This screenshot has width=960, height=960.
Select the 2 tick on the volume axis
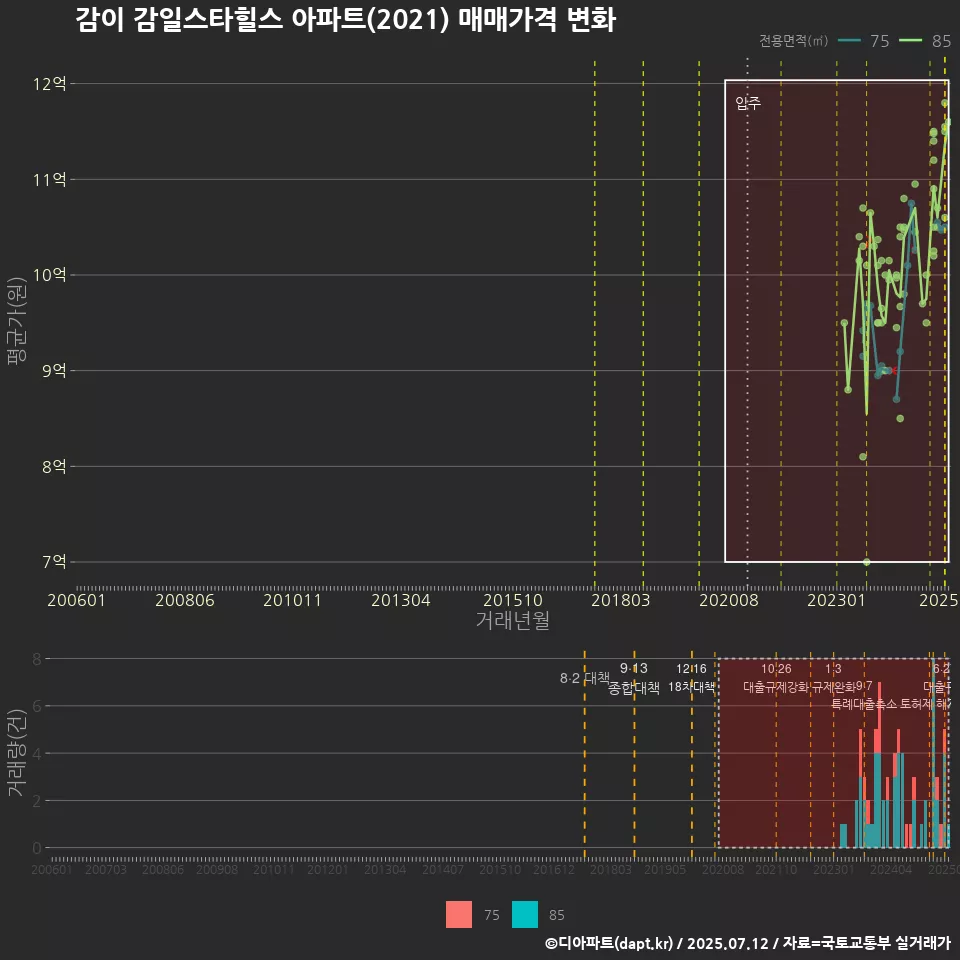tap(37, 801)
